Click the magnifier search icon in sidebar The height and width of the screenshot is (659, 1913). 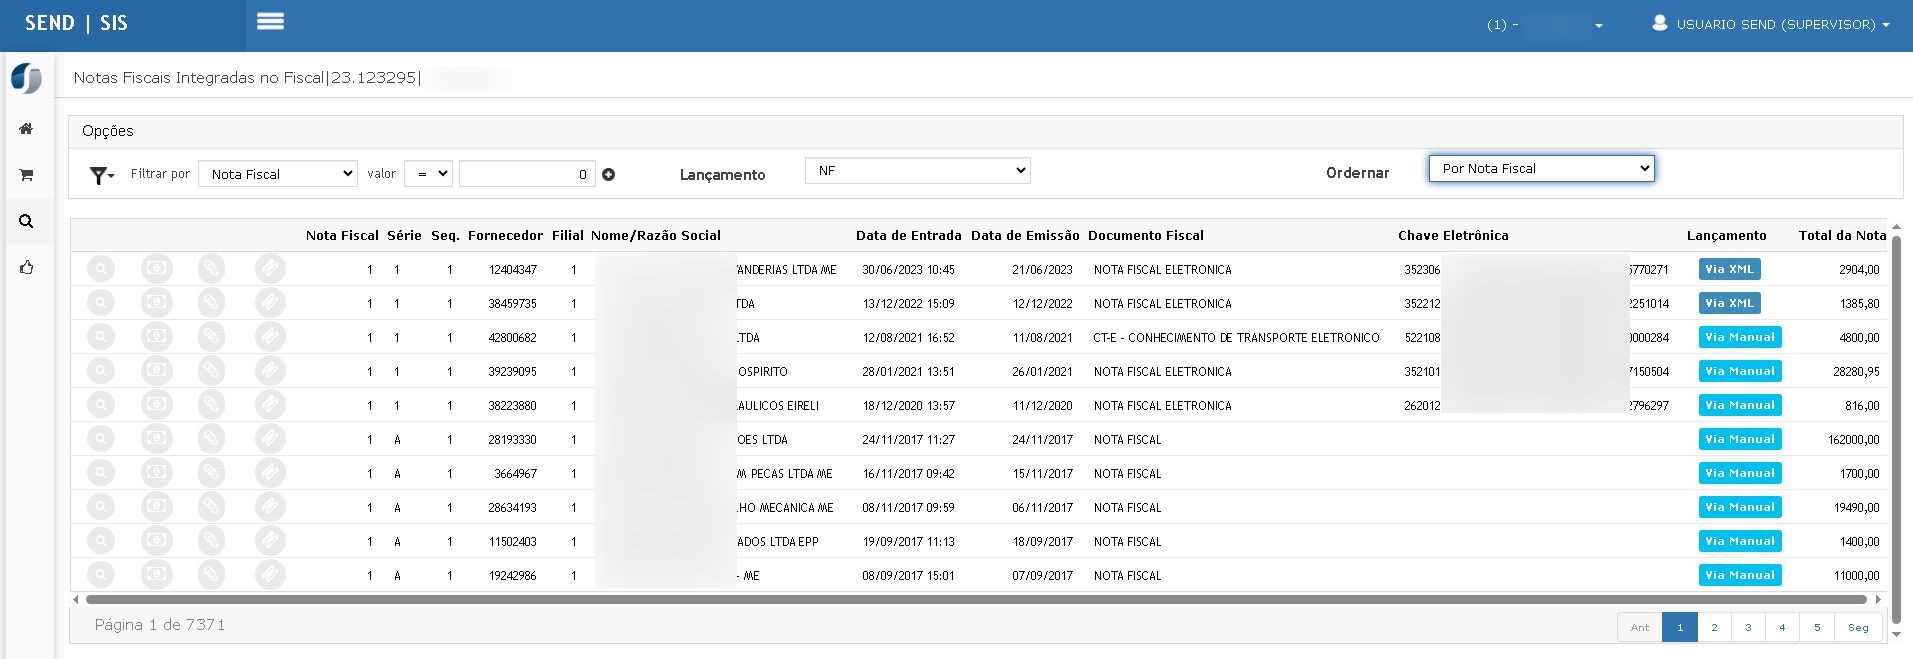point(26,221)
